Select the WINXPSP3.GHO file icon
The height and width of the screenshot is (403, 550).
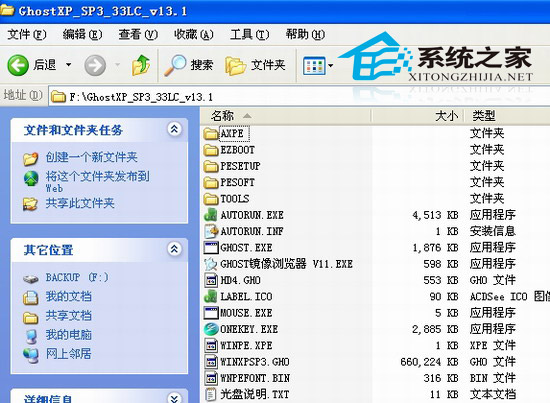pos(211,362)
